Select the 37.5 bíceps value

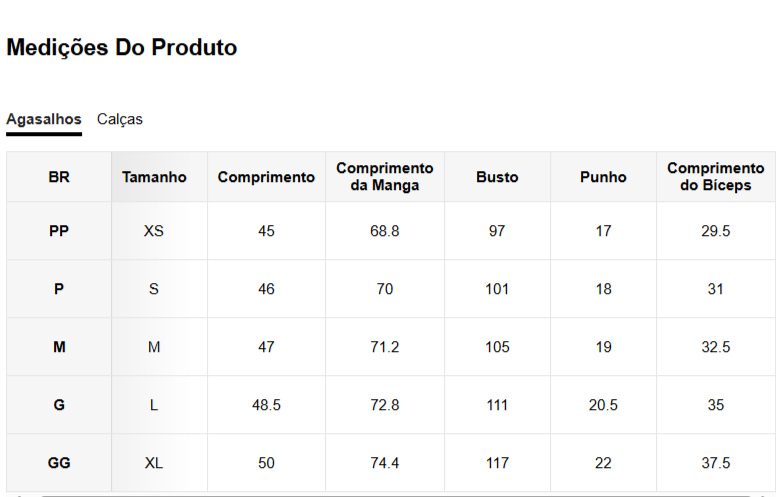715,463
